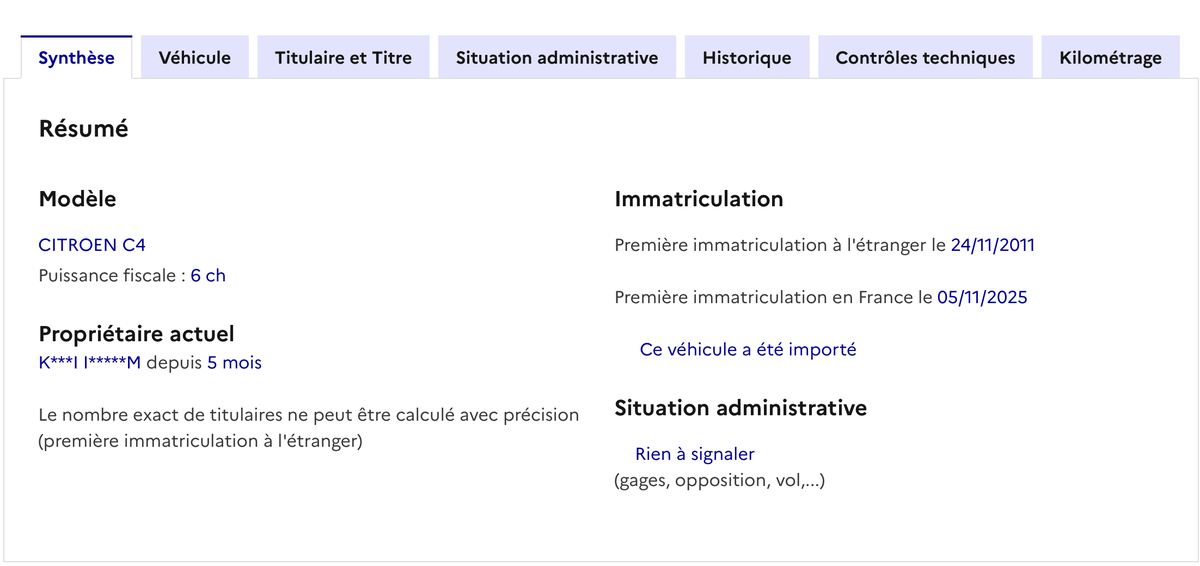This screenshot has width=1200, height=566.
Task: Click the owner name K***I I*****M
Action: [x=90, y=363]
